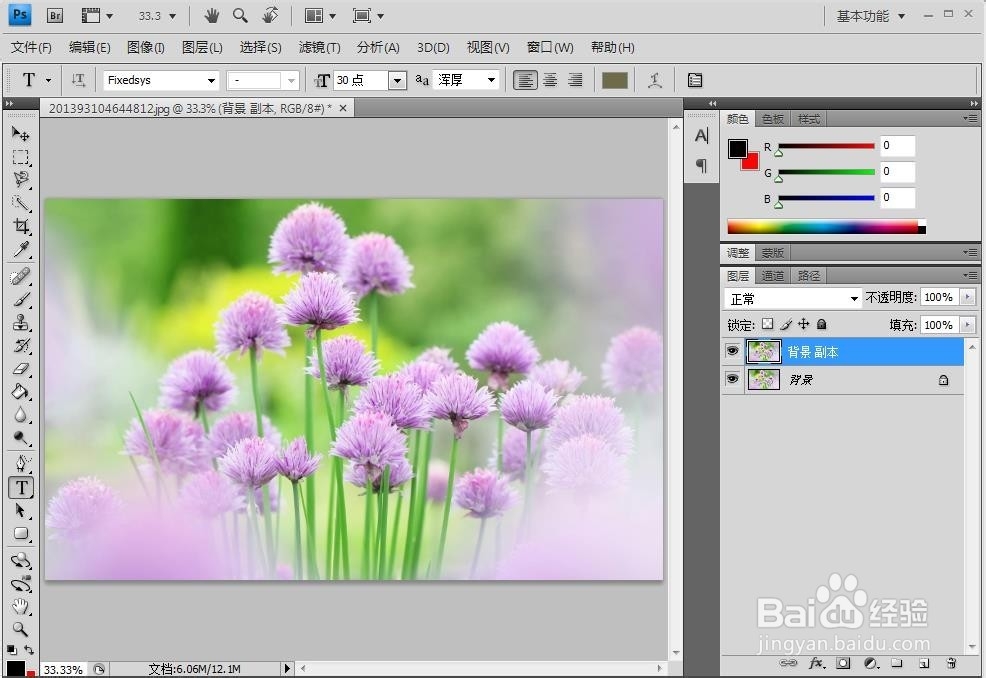986x678 pixels.
Task: Select the Horizontal Type tool
Action: point(21,487)
